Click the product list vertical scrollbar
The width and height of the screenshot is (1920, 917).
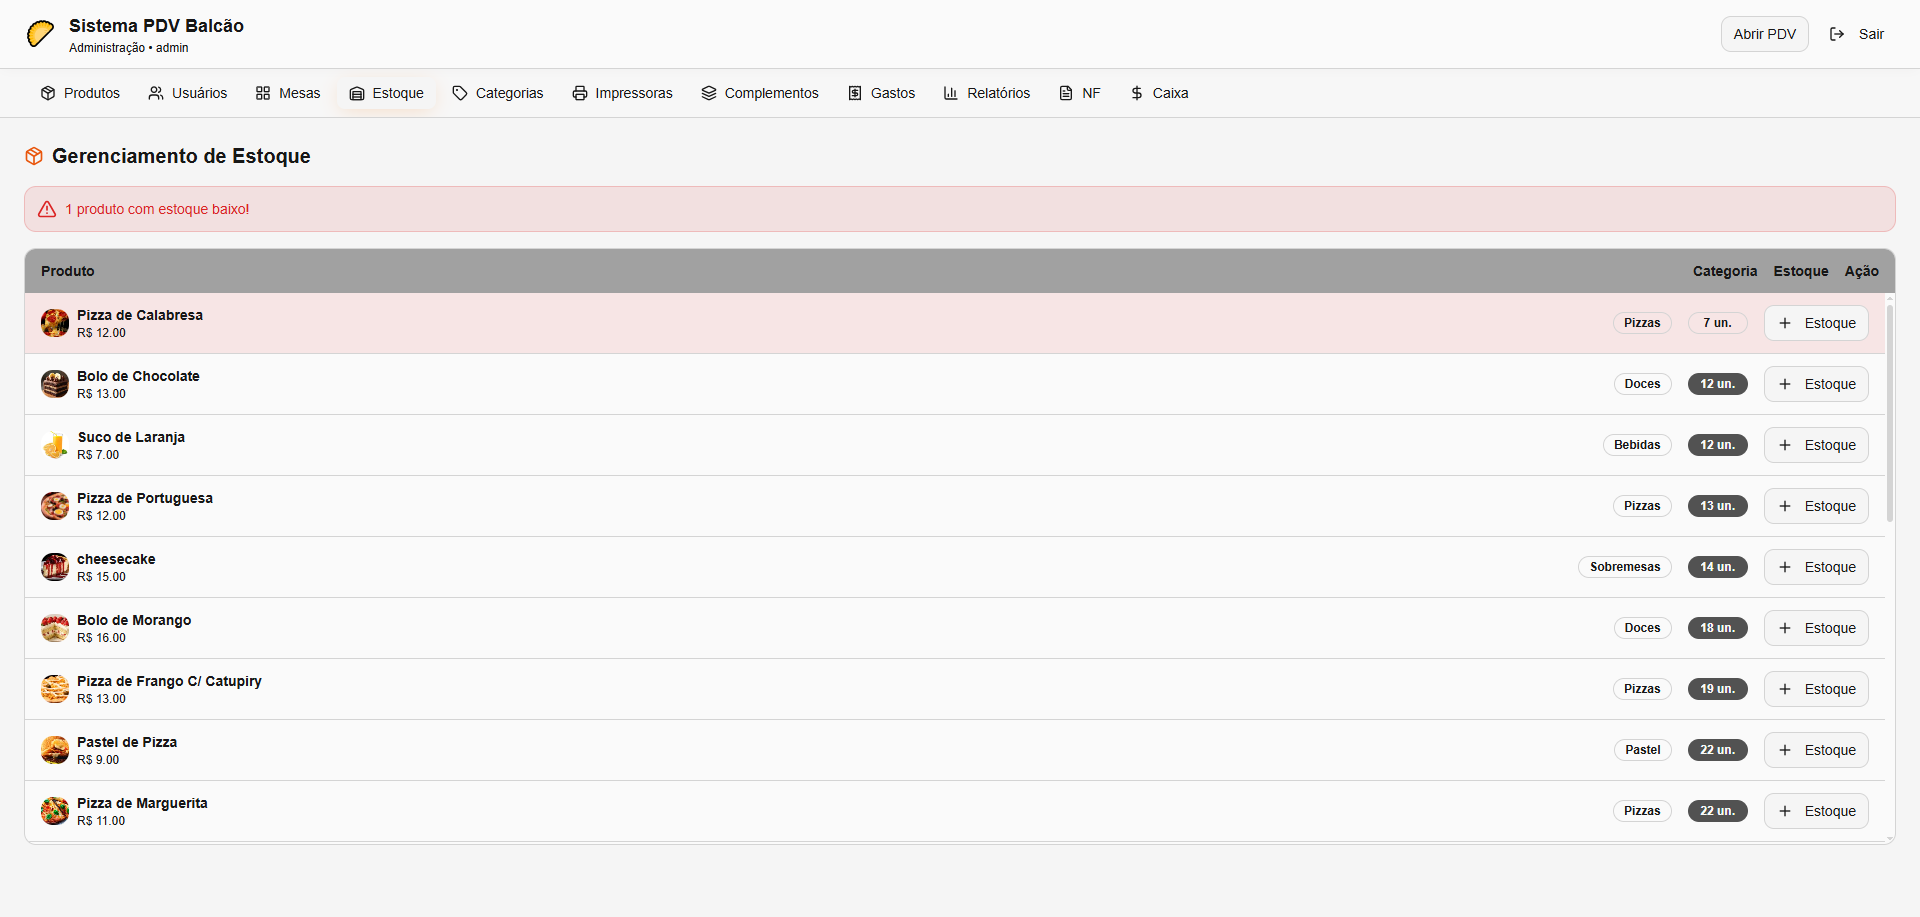click(x=1889, y=412)
